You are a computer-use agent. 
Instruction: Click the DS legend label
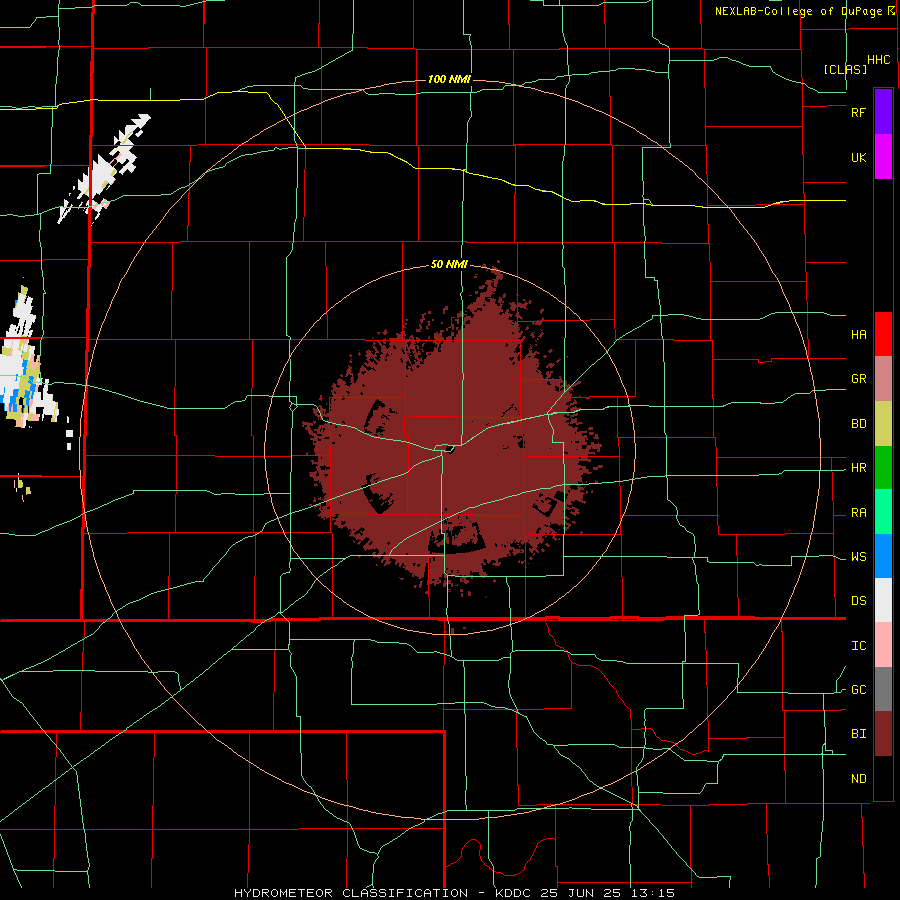point(859,601)
